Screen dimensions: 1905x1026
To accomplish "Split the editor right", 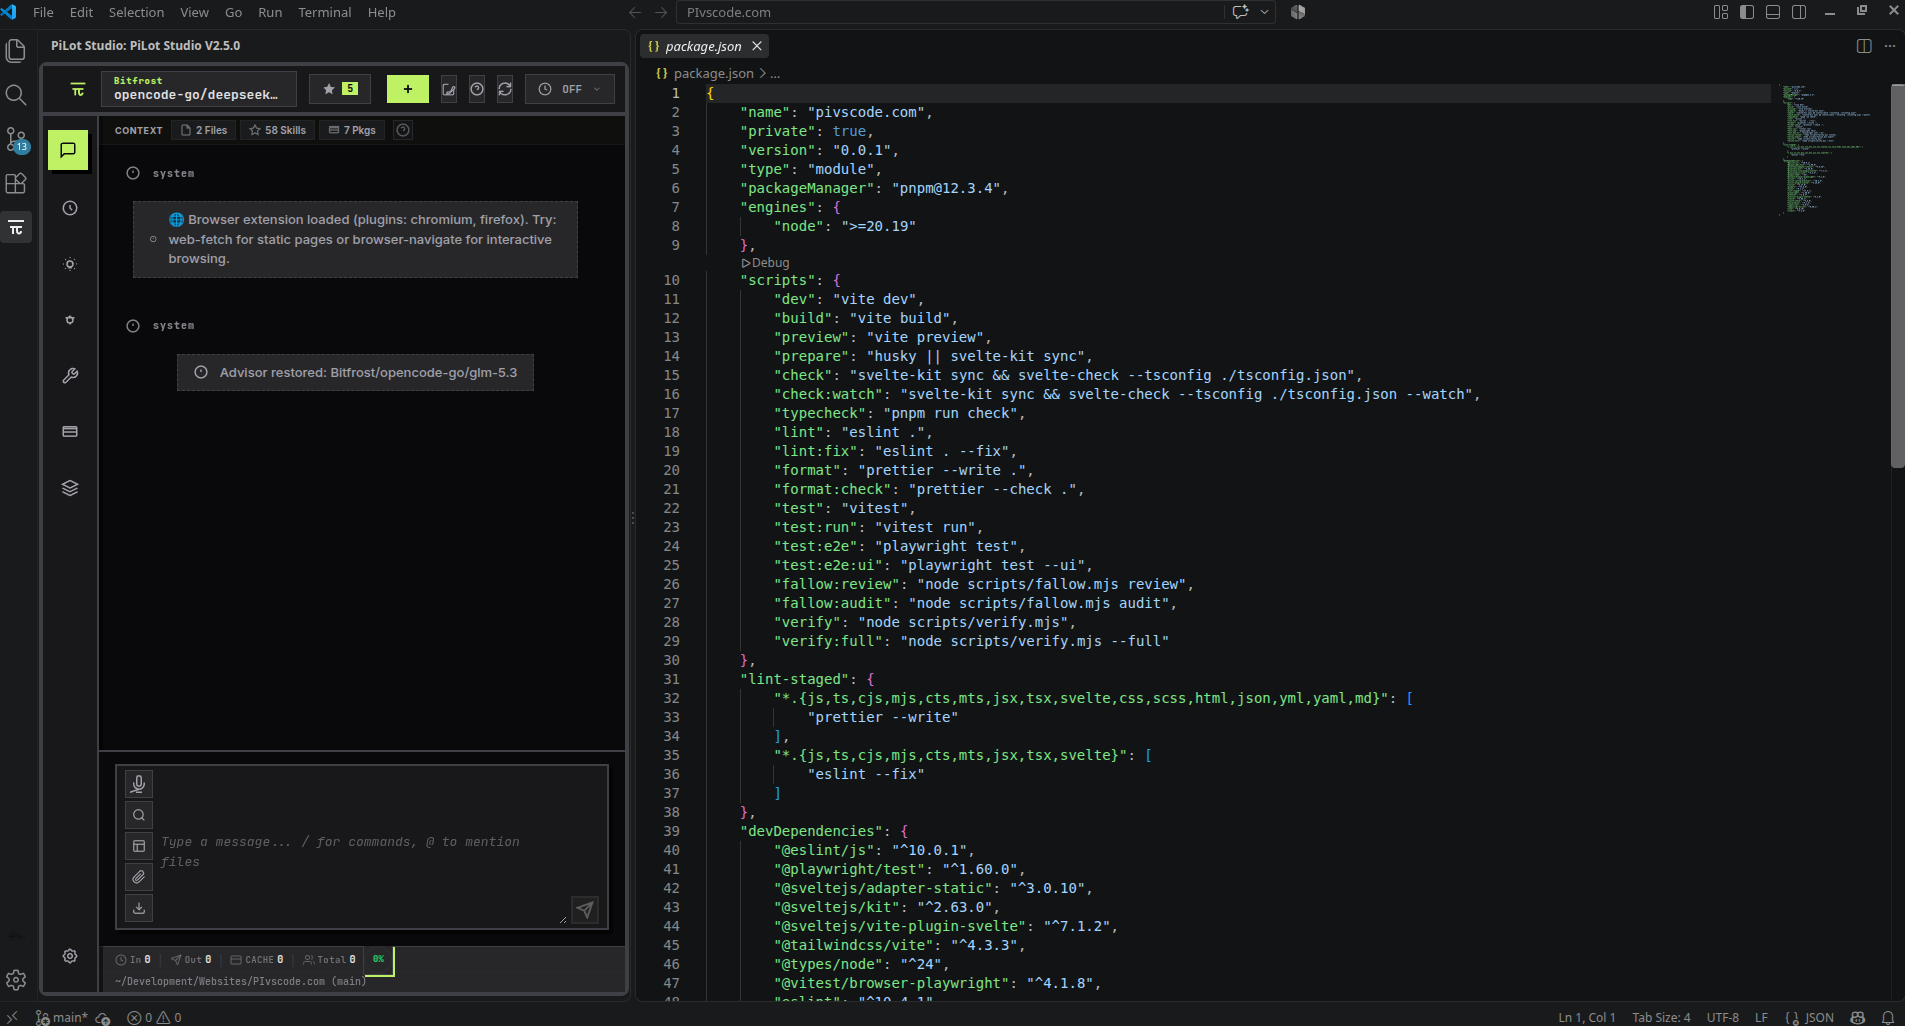I will coord(1864,46).
